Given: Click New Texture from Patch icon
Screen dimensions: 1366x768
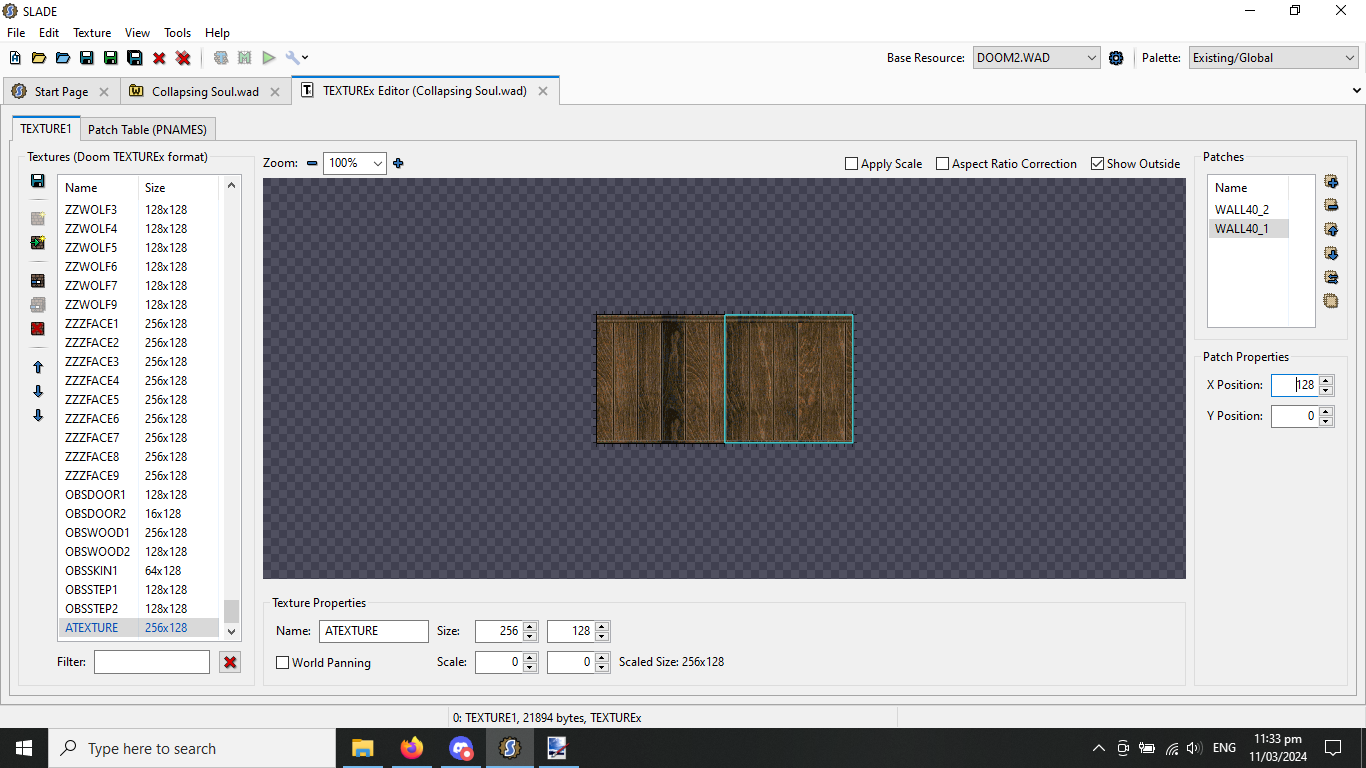Looking at the screenshot, I should (38, 242).
